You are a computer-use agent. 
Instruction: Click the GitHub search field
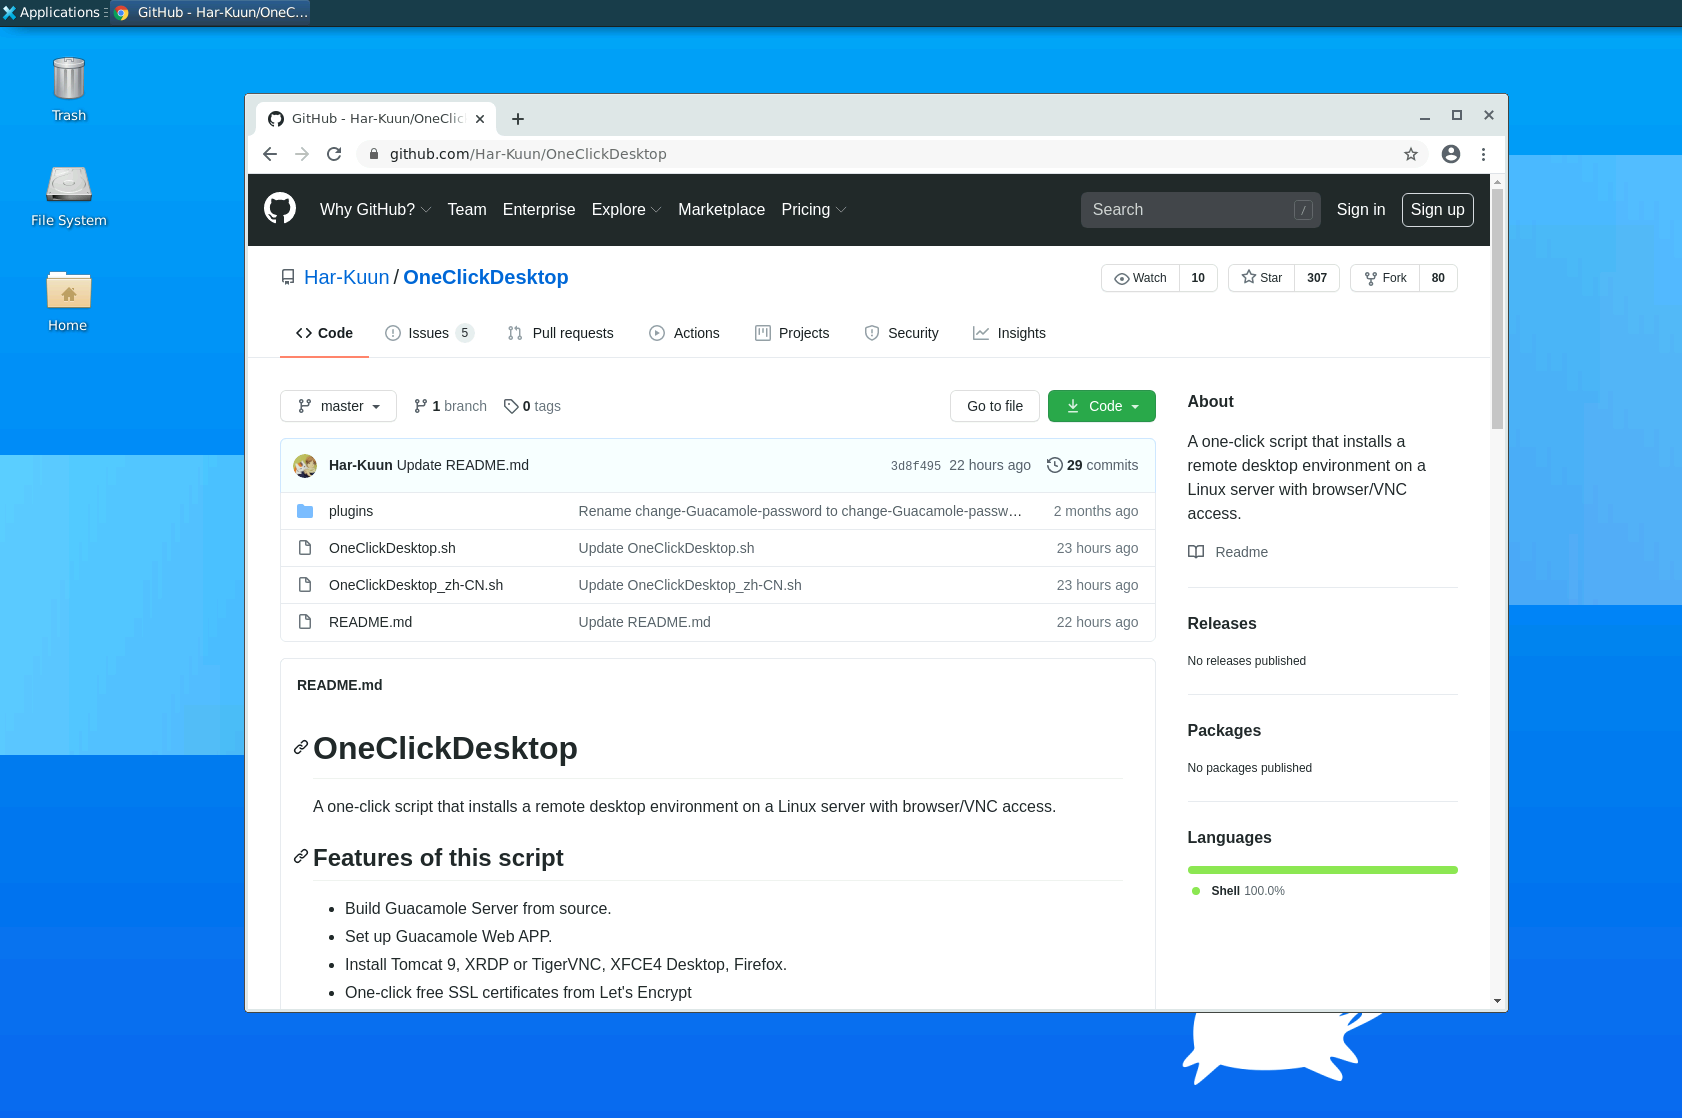click(x=1190, y=210)
